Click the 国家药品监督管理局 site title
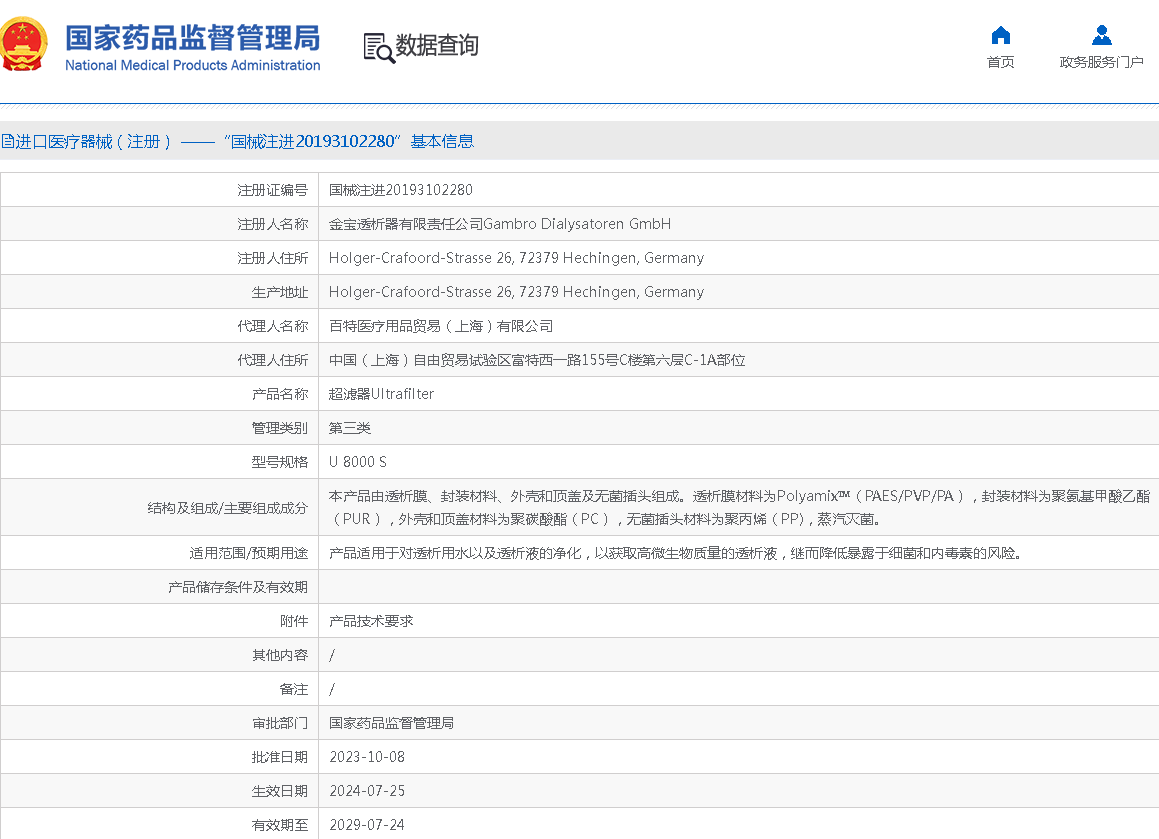1159x839 pixels. point(192,38)
